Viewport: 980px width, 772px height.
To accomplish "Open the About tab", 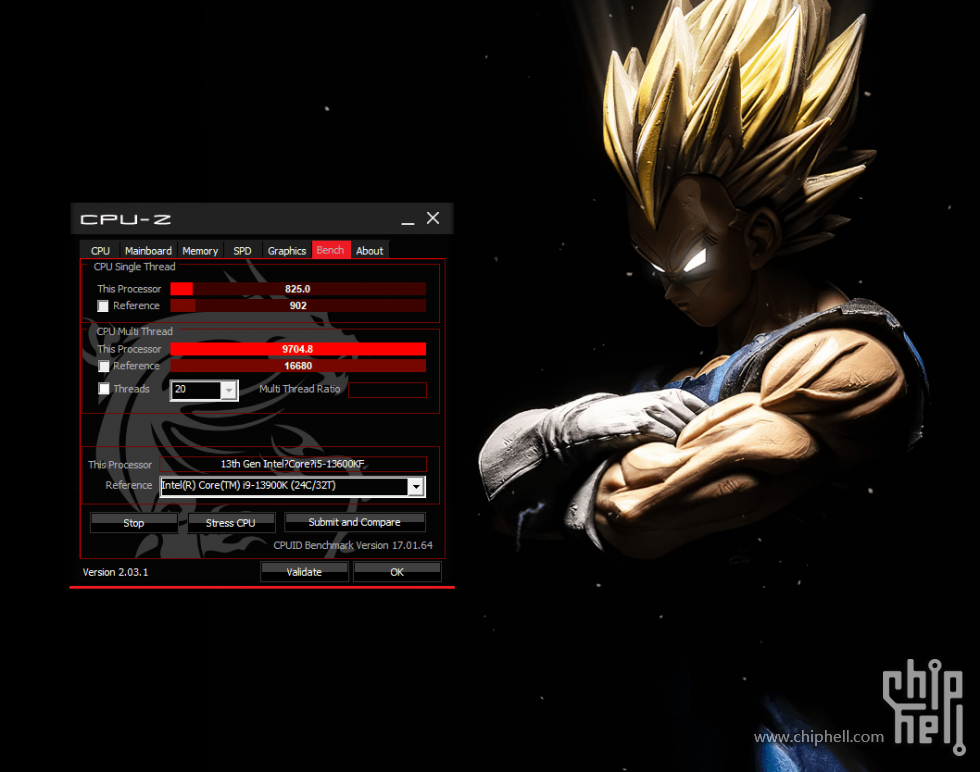I will point(369,251).
